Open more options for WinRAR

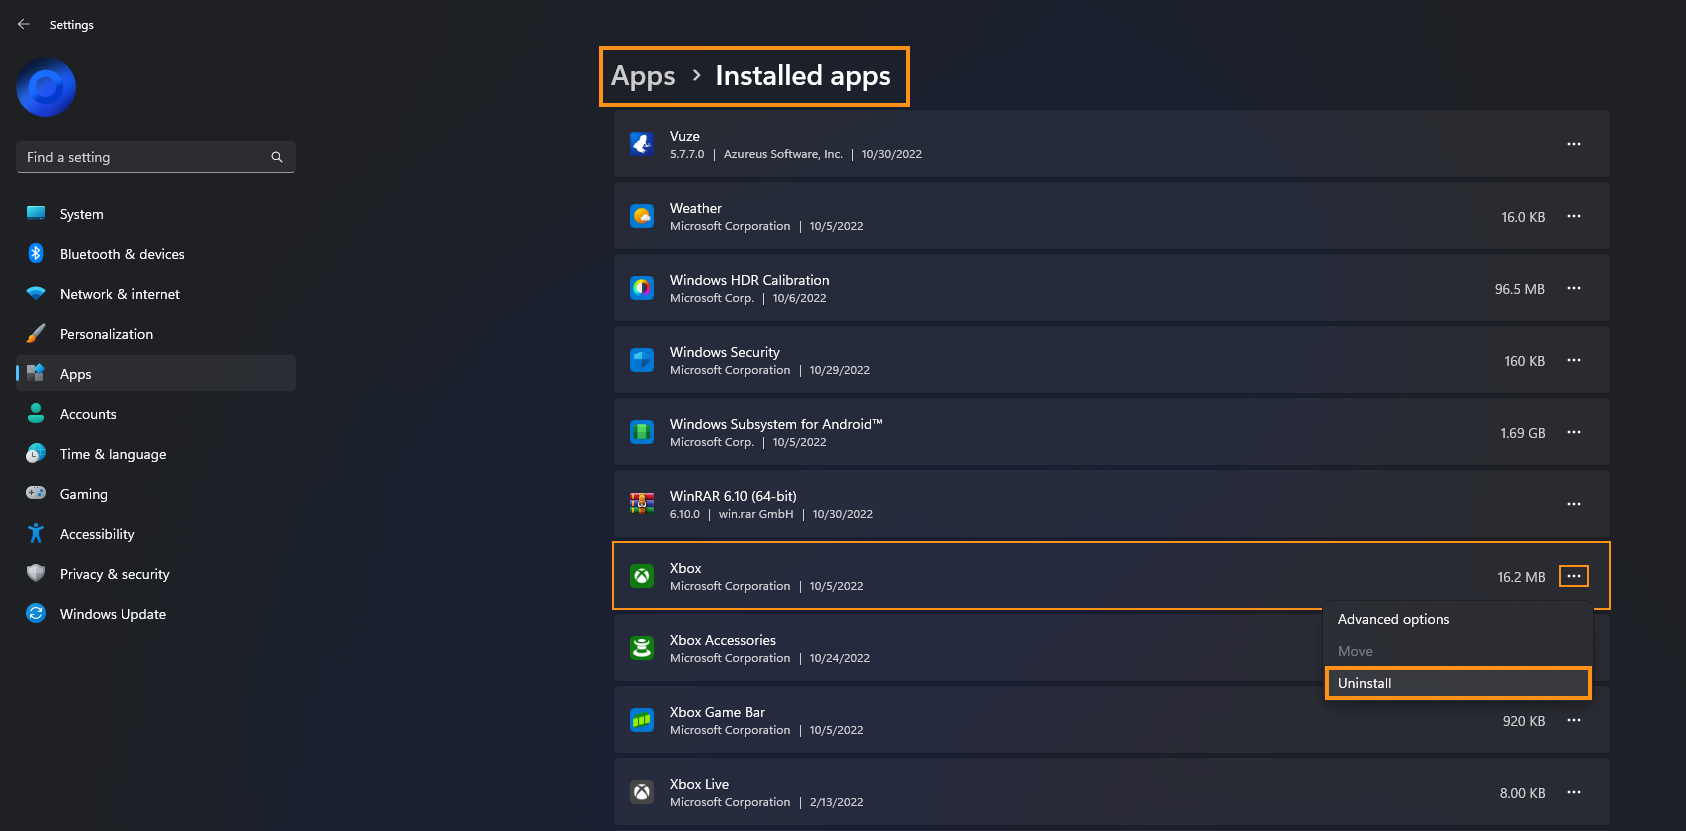[1574, 504]
